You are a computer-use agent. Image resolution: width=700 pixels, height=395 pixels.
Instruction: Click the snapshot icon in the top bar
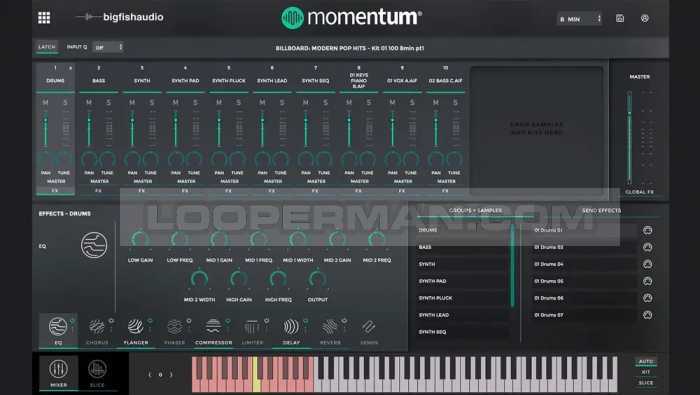click(620, 19)
